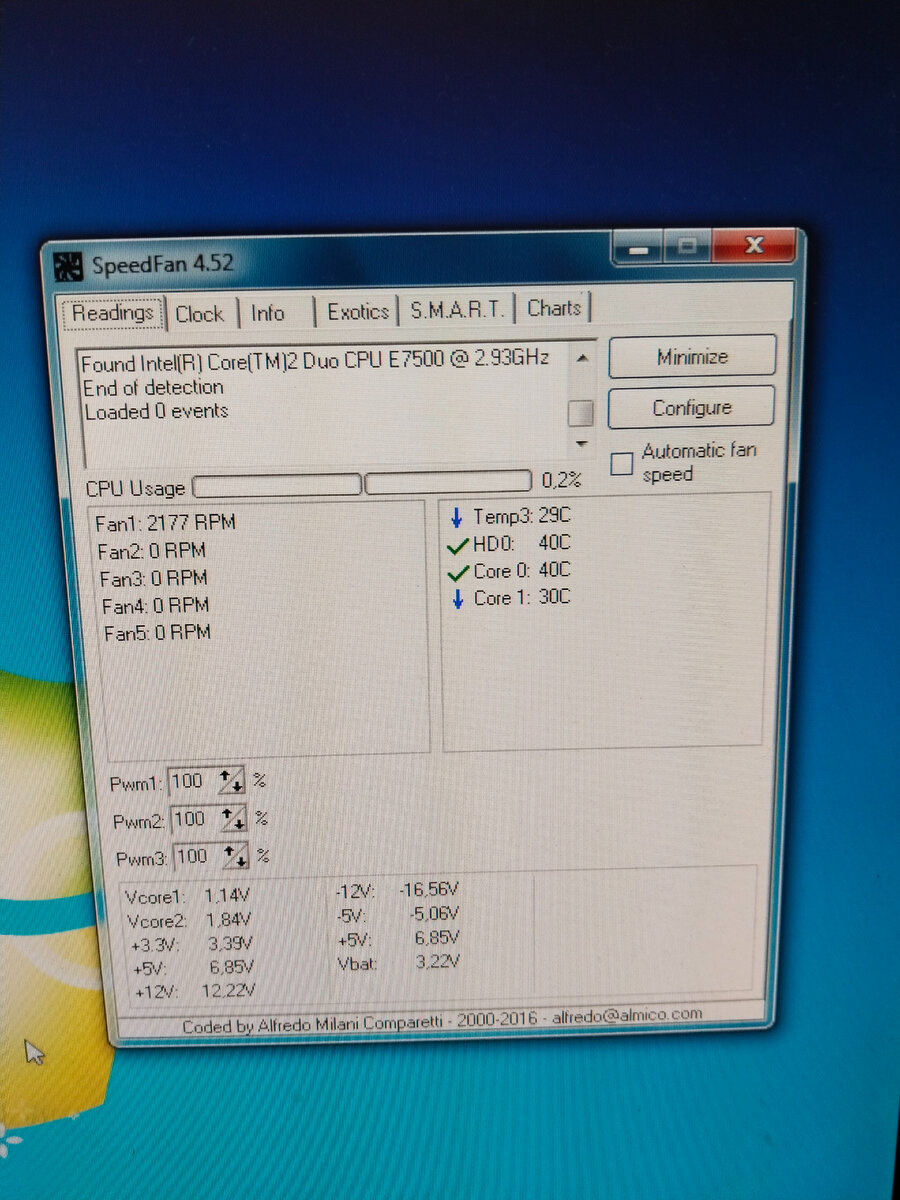Focus the Pwm2 percentage field
Screen dimensions: 900x1200
click(195, 819)
